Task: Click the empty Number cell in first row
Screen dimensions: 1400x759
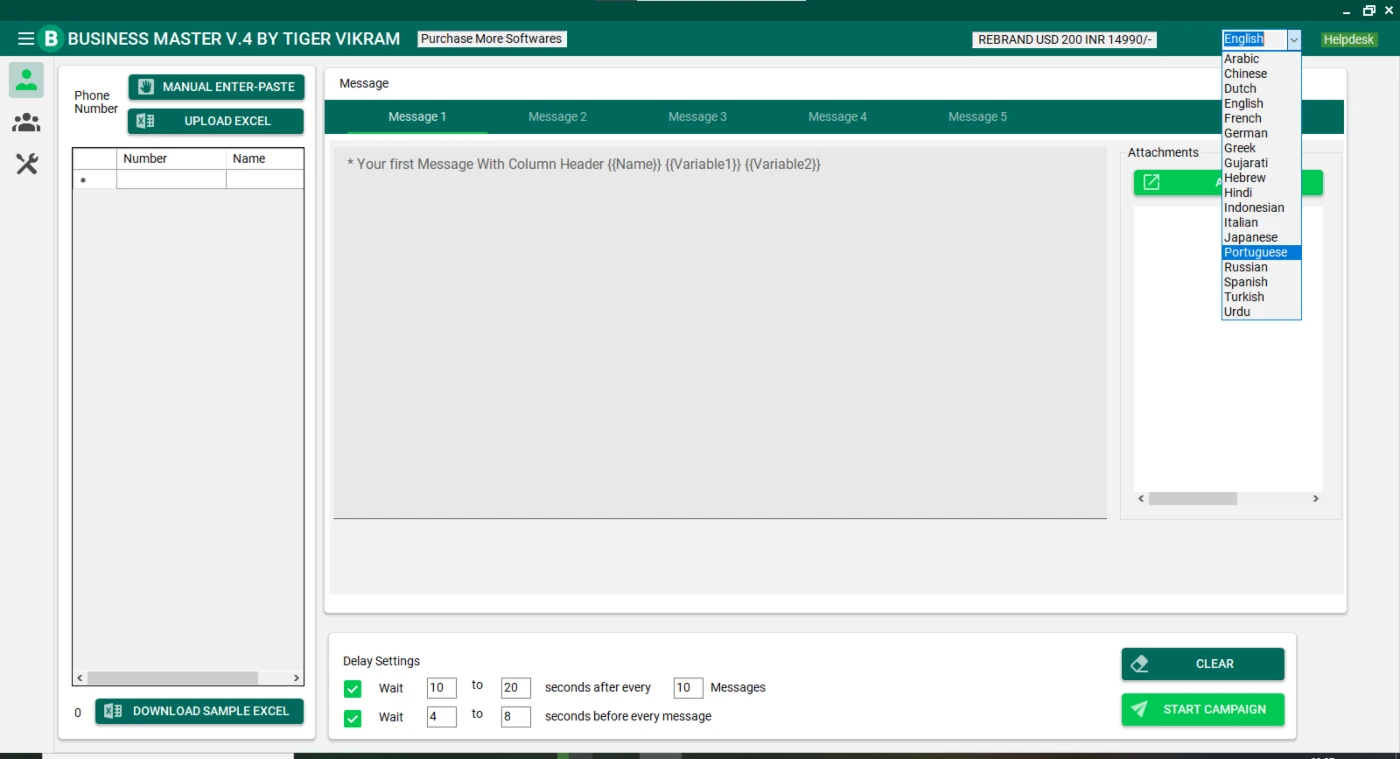Action: click(171, 180)
